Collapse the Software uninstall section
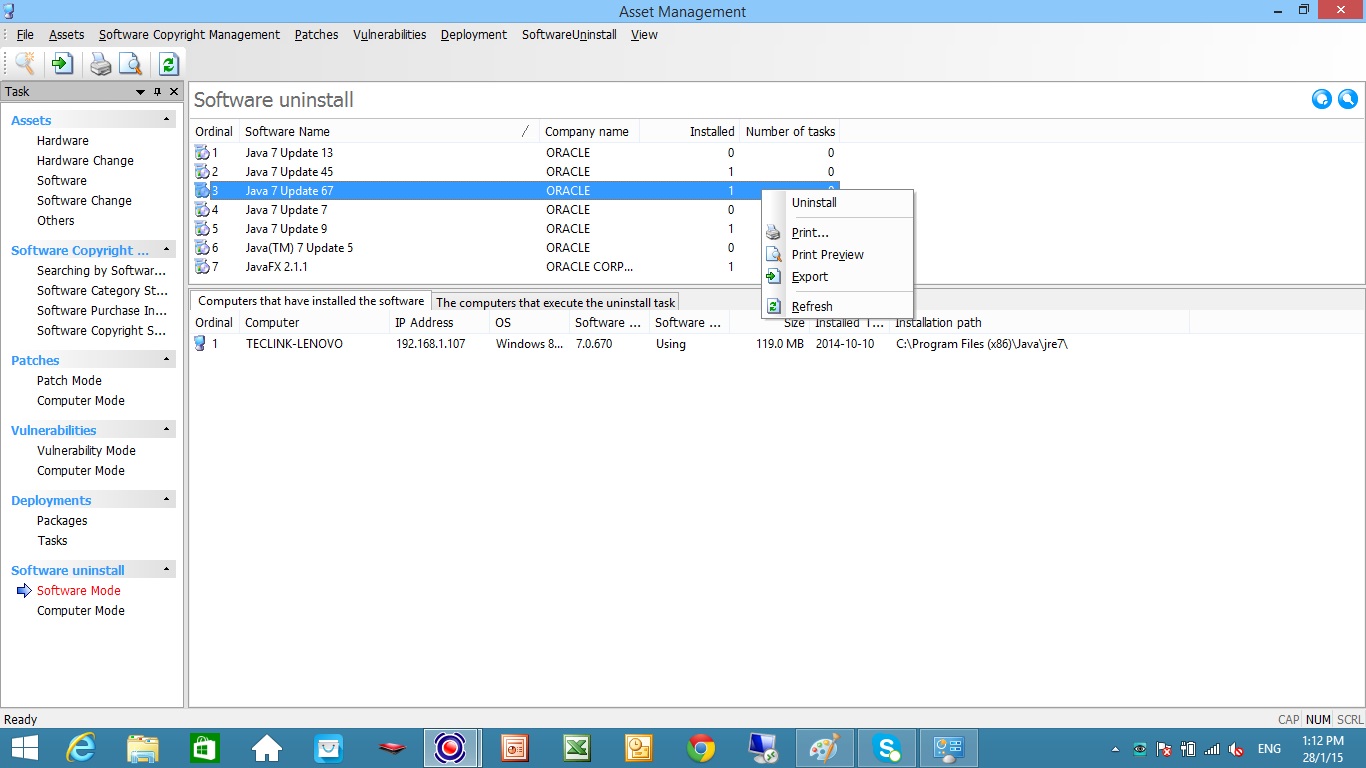This screenshot has width=1366, height=768. click(x=167, y=570)
